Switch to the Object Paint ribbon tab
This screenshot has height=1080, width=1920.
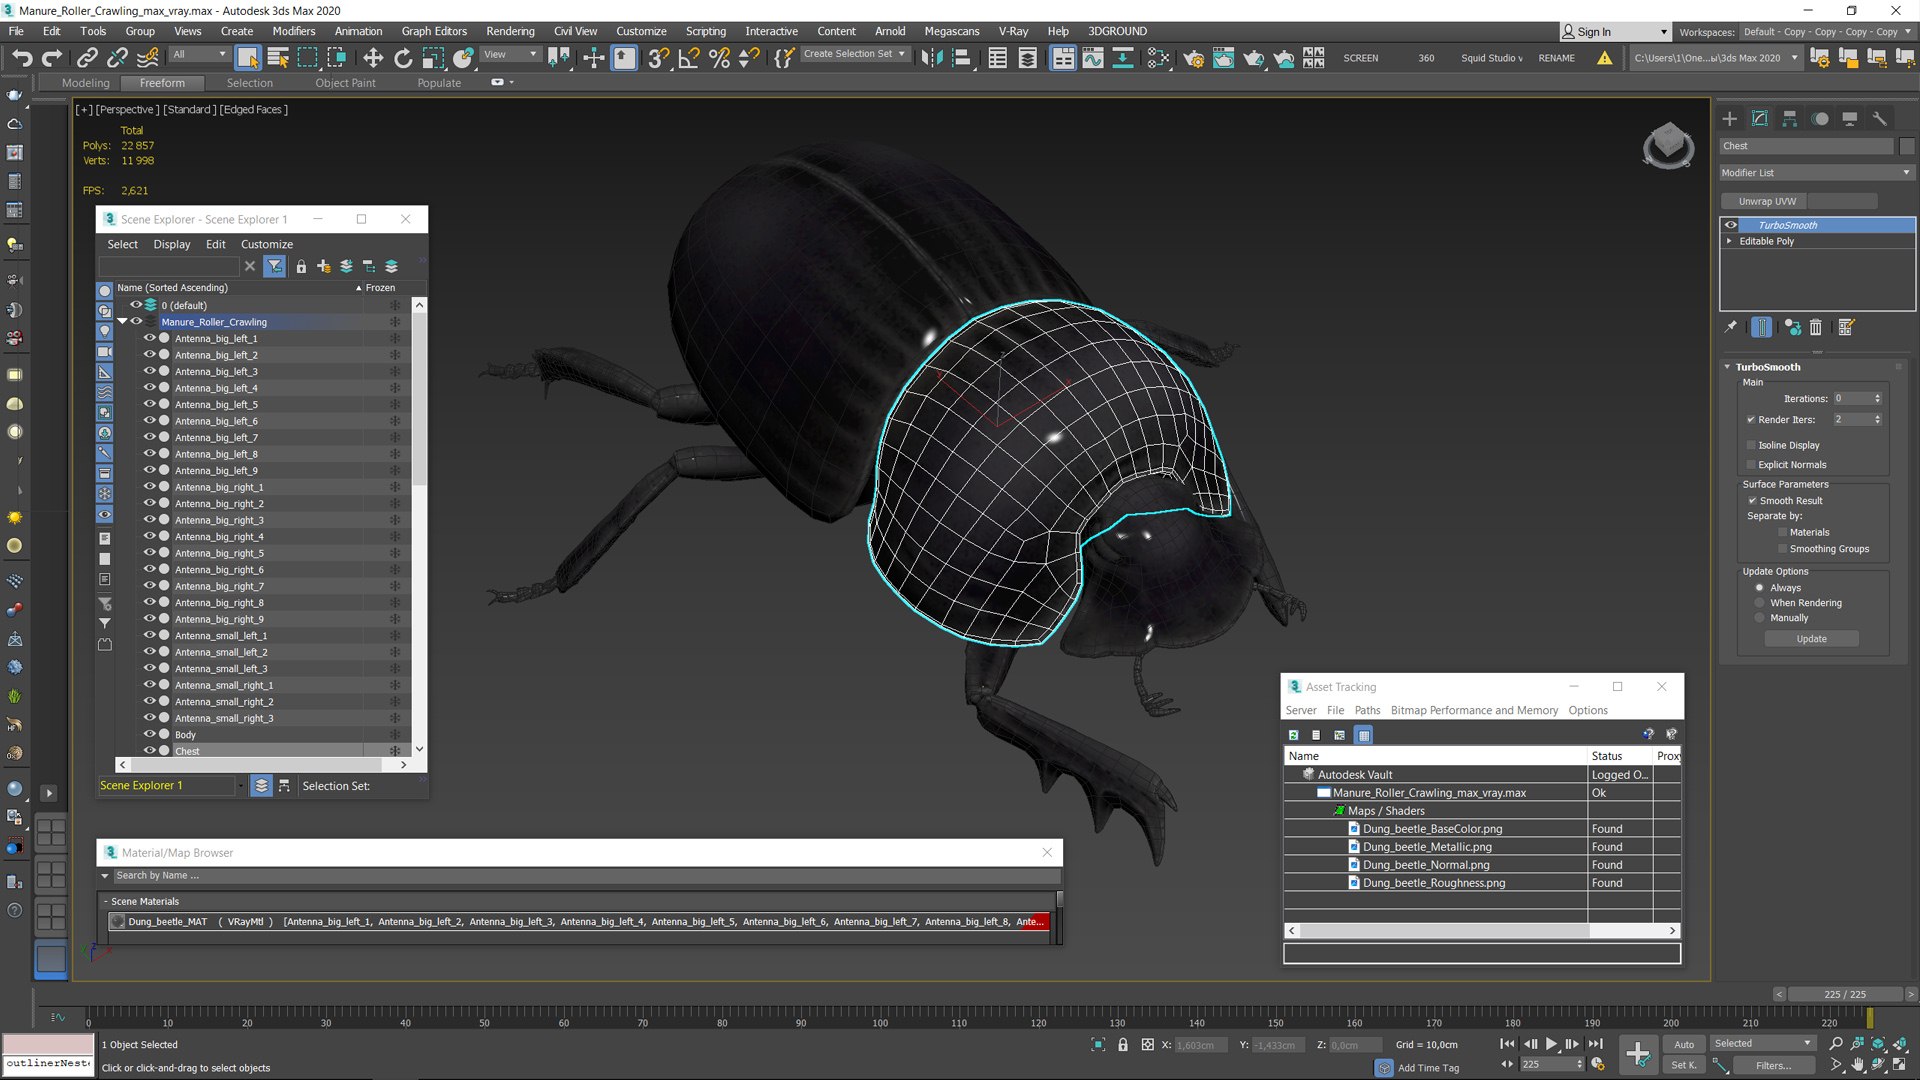coord(345,83)
